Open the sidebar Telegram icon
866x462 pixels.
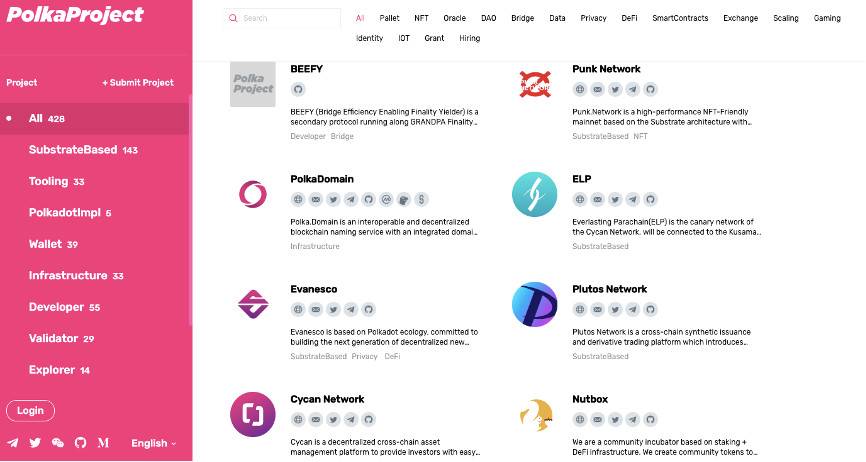tap(13, 442)
